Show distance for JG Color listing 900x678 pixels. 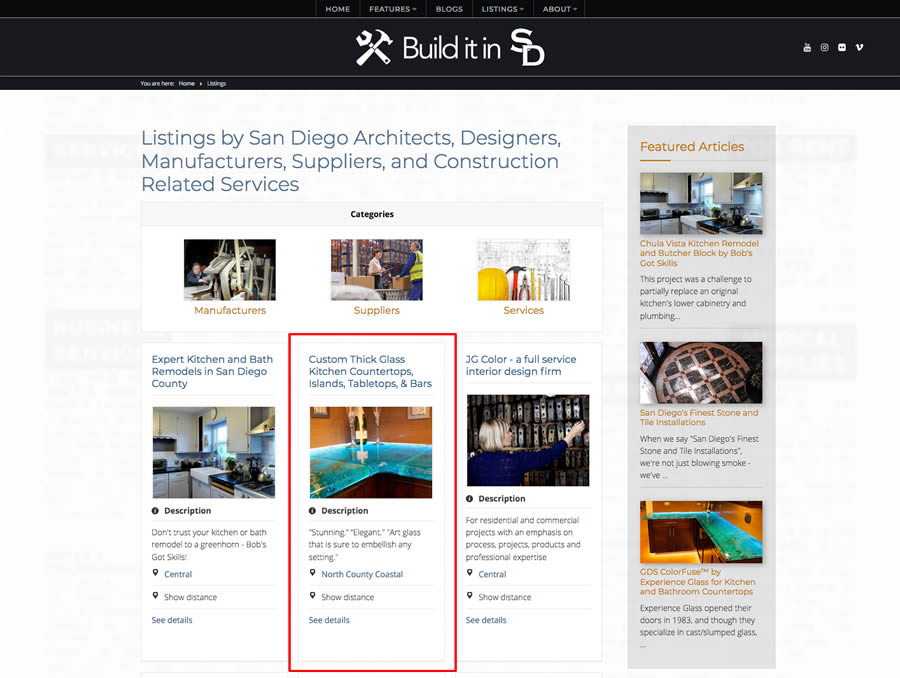click(x=505, y=597)
